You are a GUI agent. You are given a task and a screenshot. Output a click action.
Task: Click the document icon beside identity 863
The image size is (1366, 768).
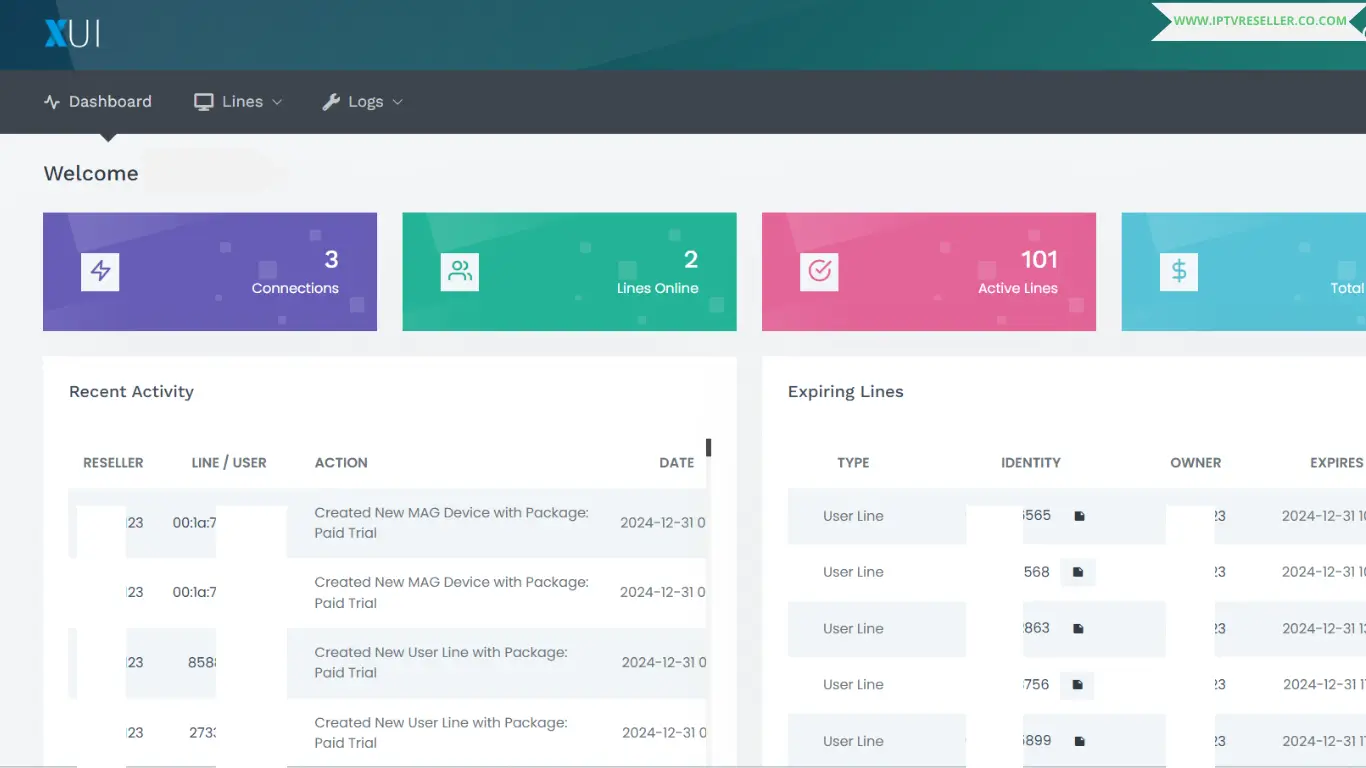pyautogui.click(x=1078, y=629)
